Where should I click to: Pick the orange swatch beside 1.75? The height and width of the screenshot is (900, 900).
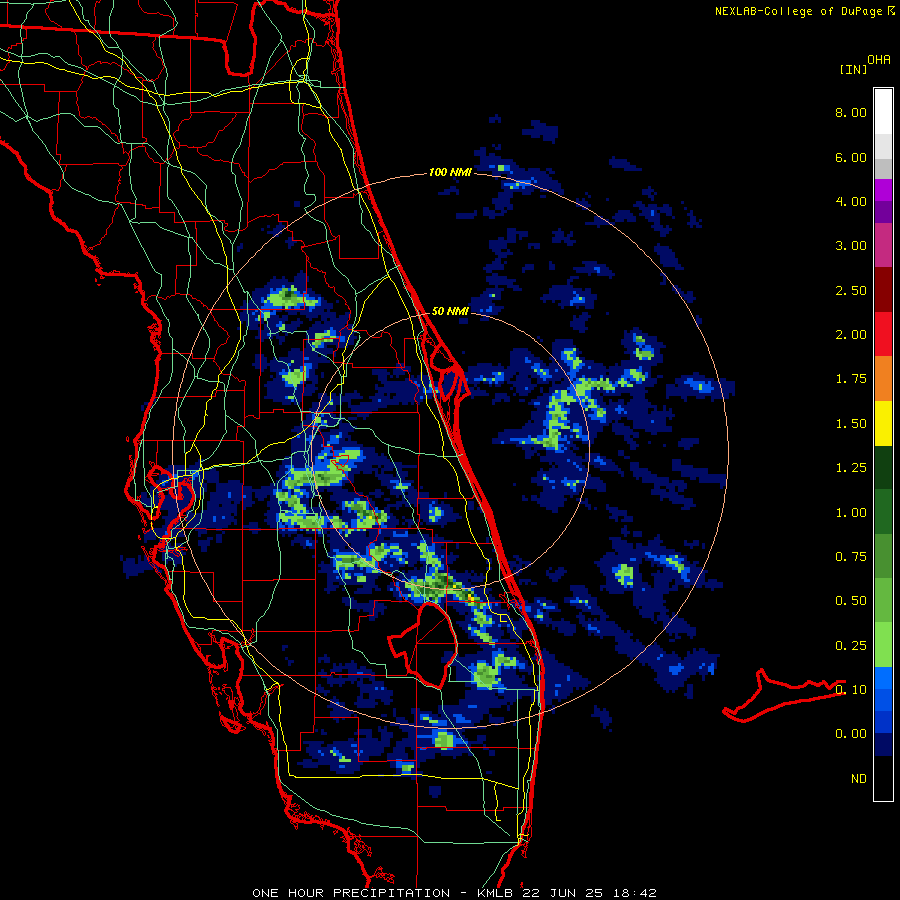tap(883, 379)
